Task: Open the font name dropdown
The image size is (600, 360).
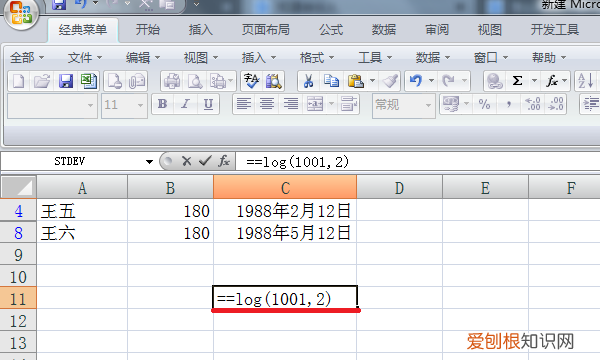Action: 91,105
